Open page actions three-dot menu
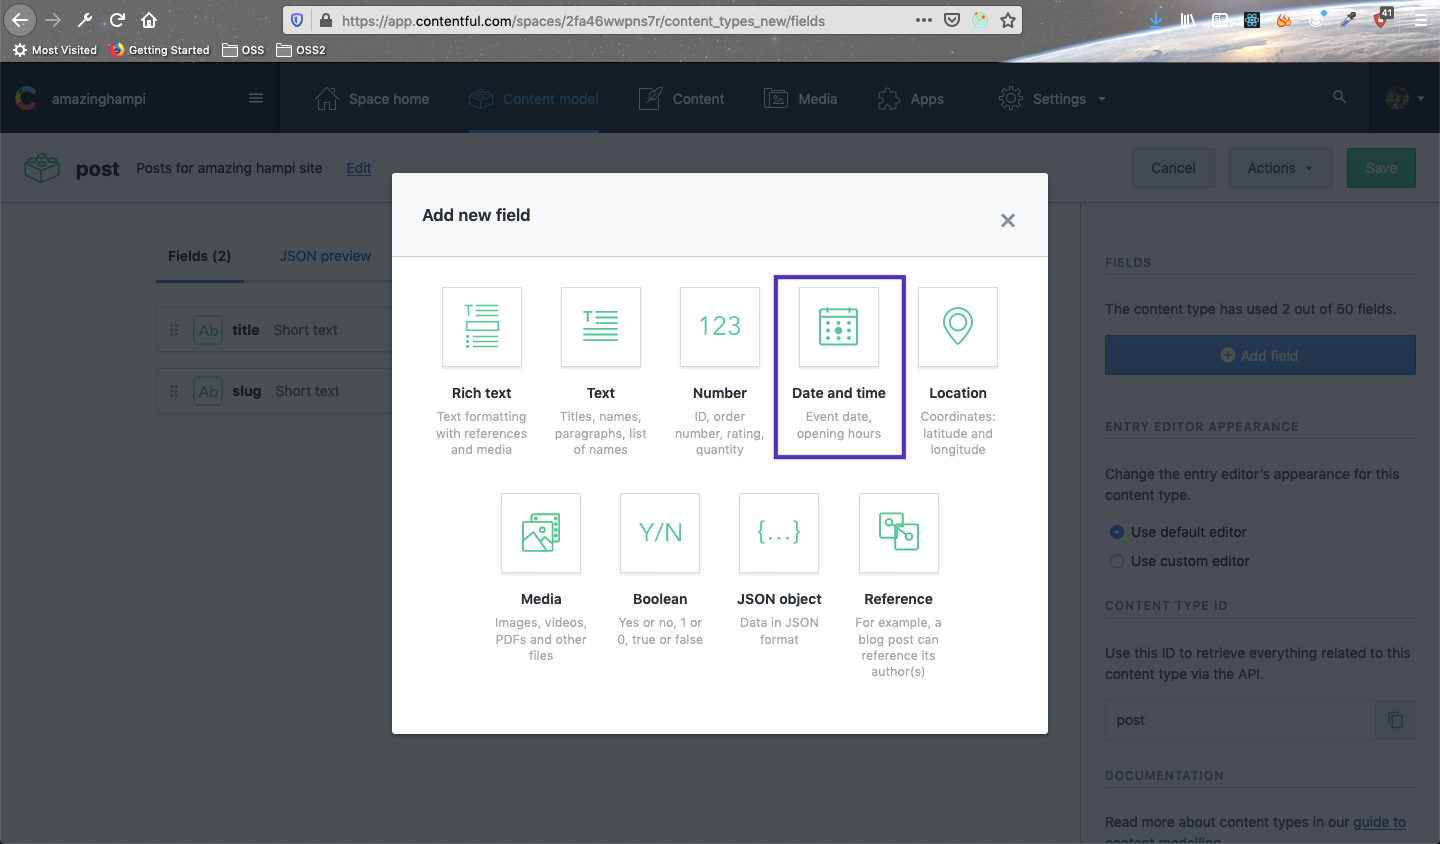This screenshot has width=1440, height=844. pyautogui.click(x=924, y=20)
